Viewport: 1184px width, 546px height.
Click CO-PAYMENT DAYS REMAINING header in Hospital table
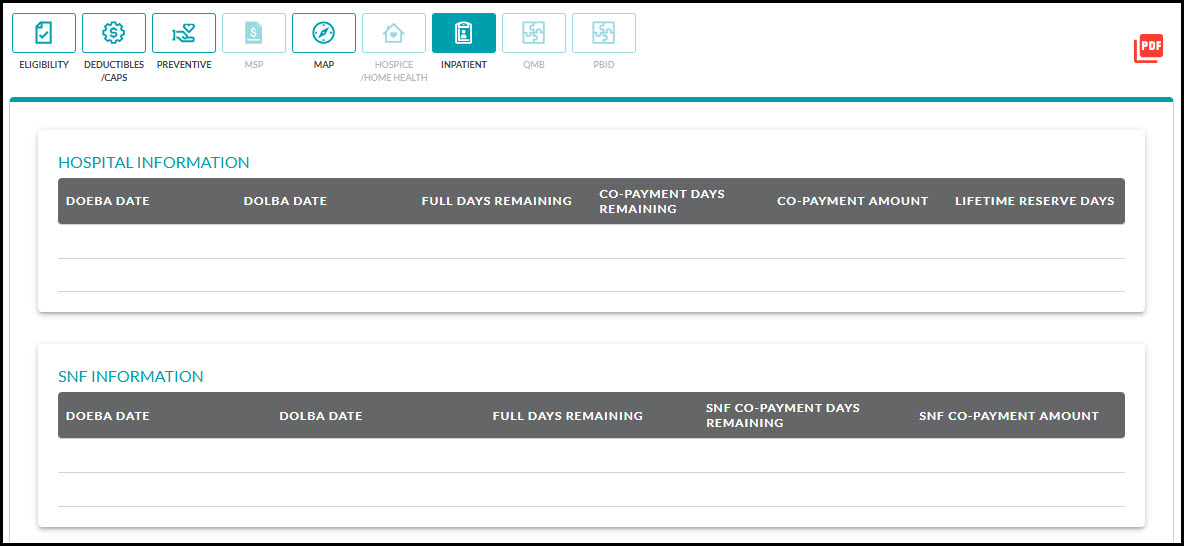coord(662,201)
